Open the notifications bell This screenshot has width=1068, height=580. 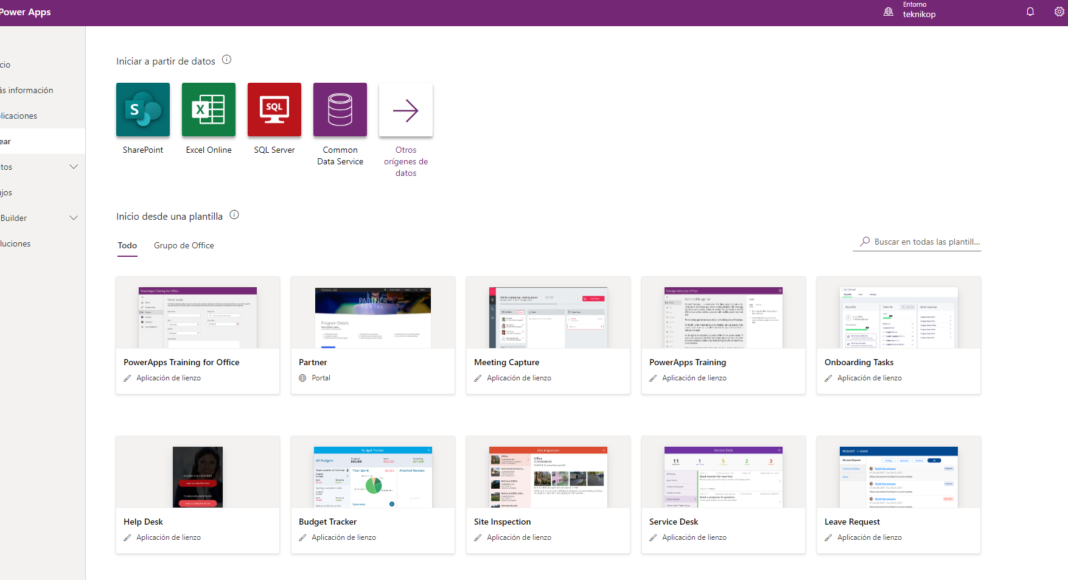pos(1030,12)
